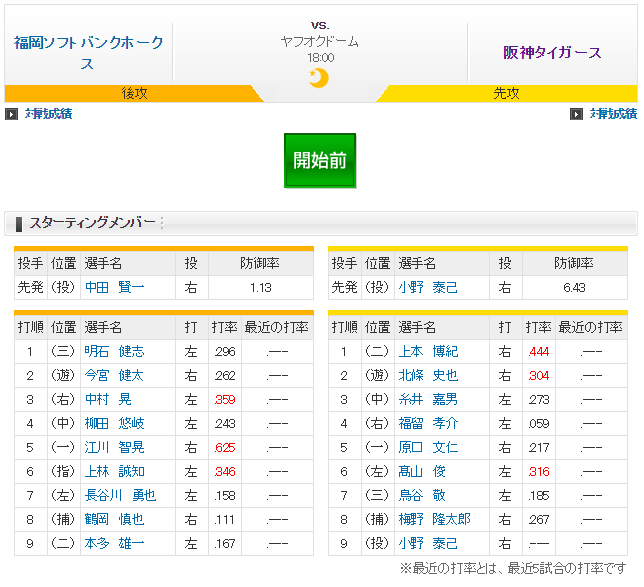Open player 鳥谷 敬 profile

(422, 495)
